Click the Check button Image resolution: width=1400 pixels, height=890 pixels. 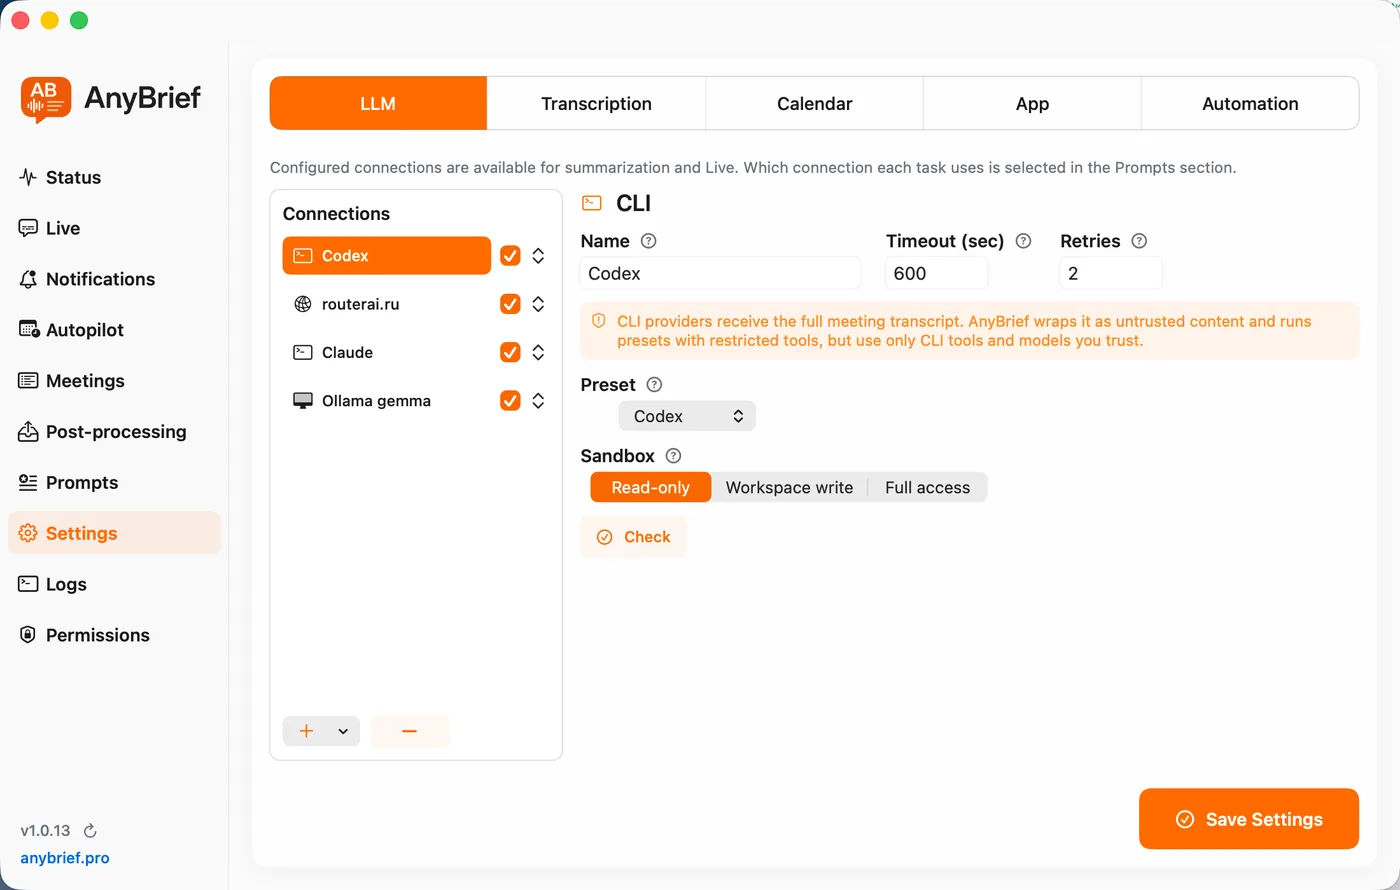coord(633,537)
